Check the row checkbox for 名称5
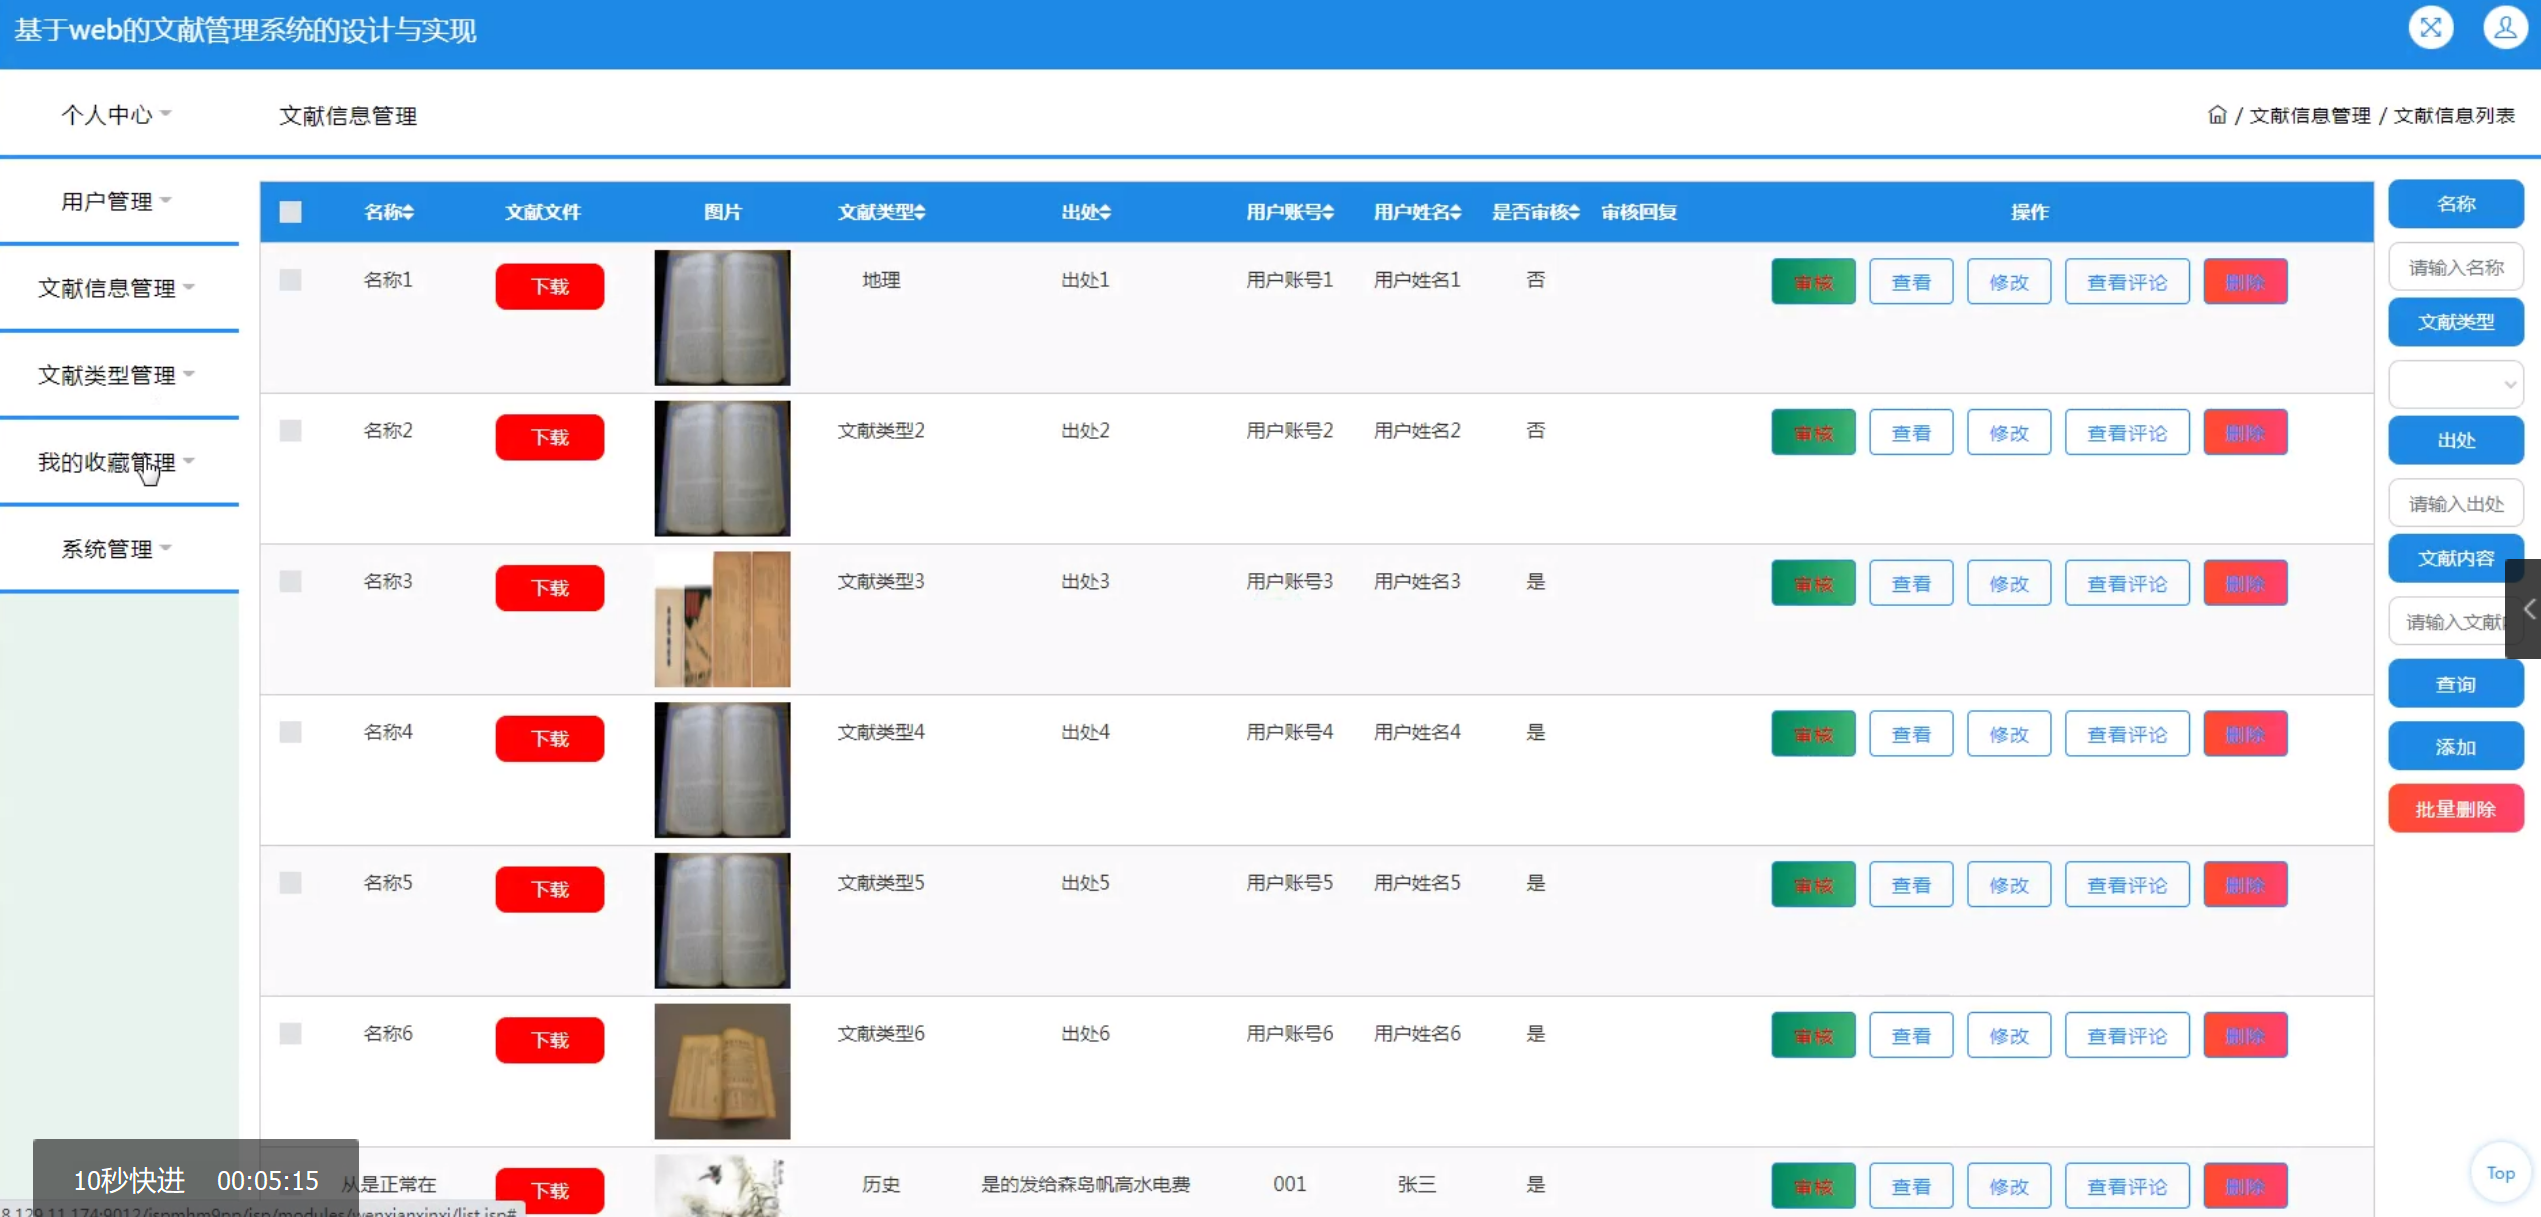2541x1217 pixels. point(290,883)
